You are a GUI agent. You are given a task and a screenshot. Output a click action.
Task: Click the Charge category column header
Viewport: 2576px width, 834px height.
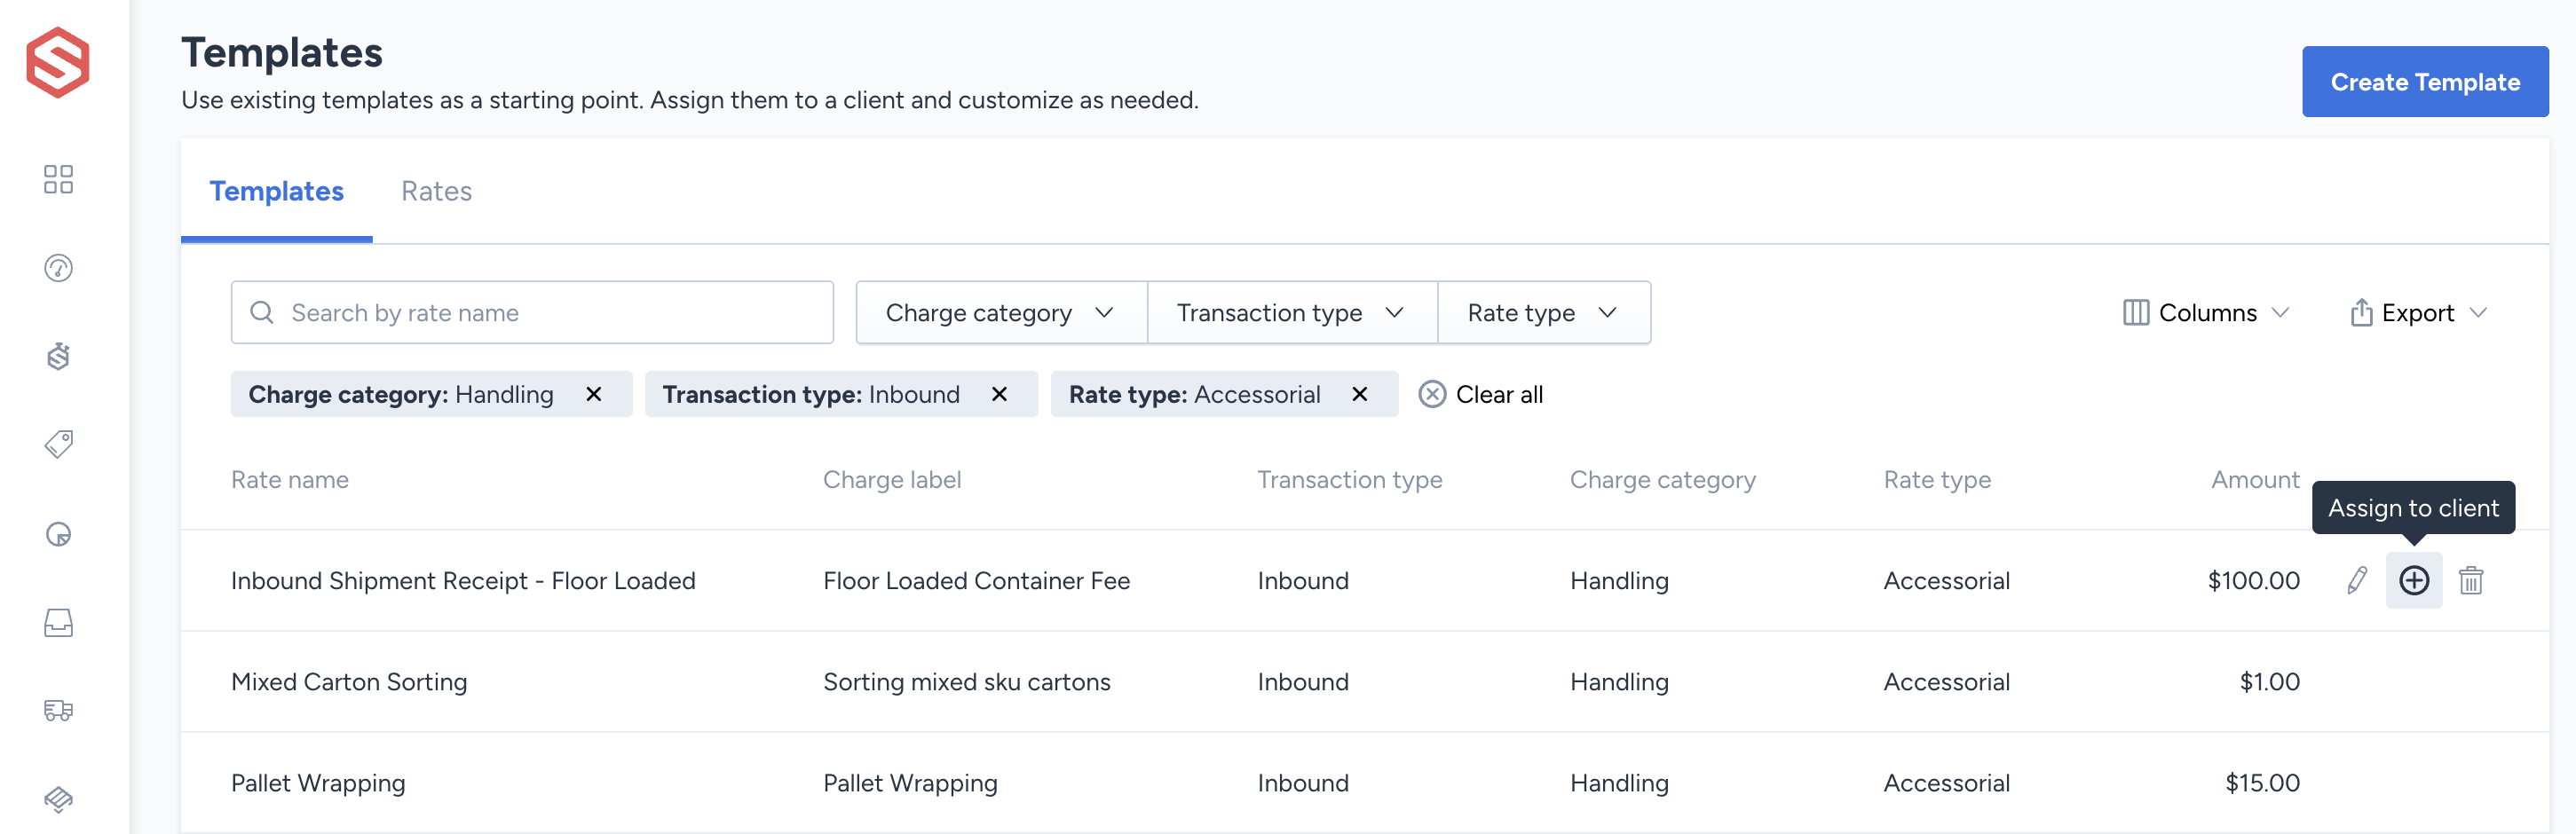click(x=1662, y=480)
